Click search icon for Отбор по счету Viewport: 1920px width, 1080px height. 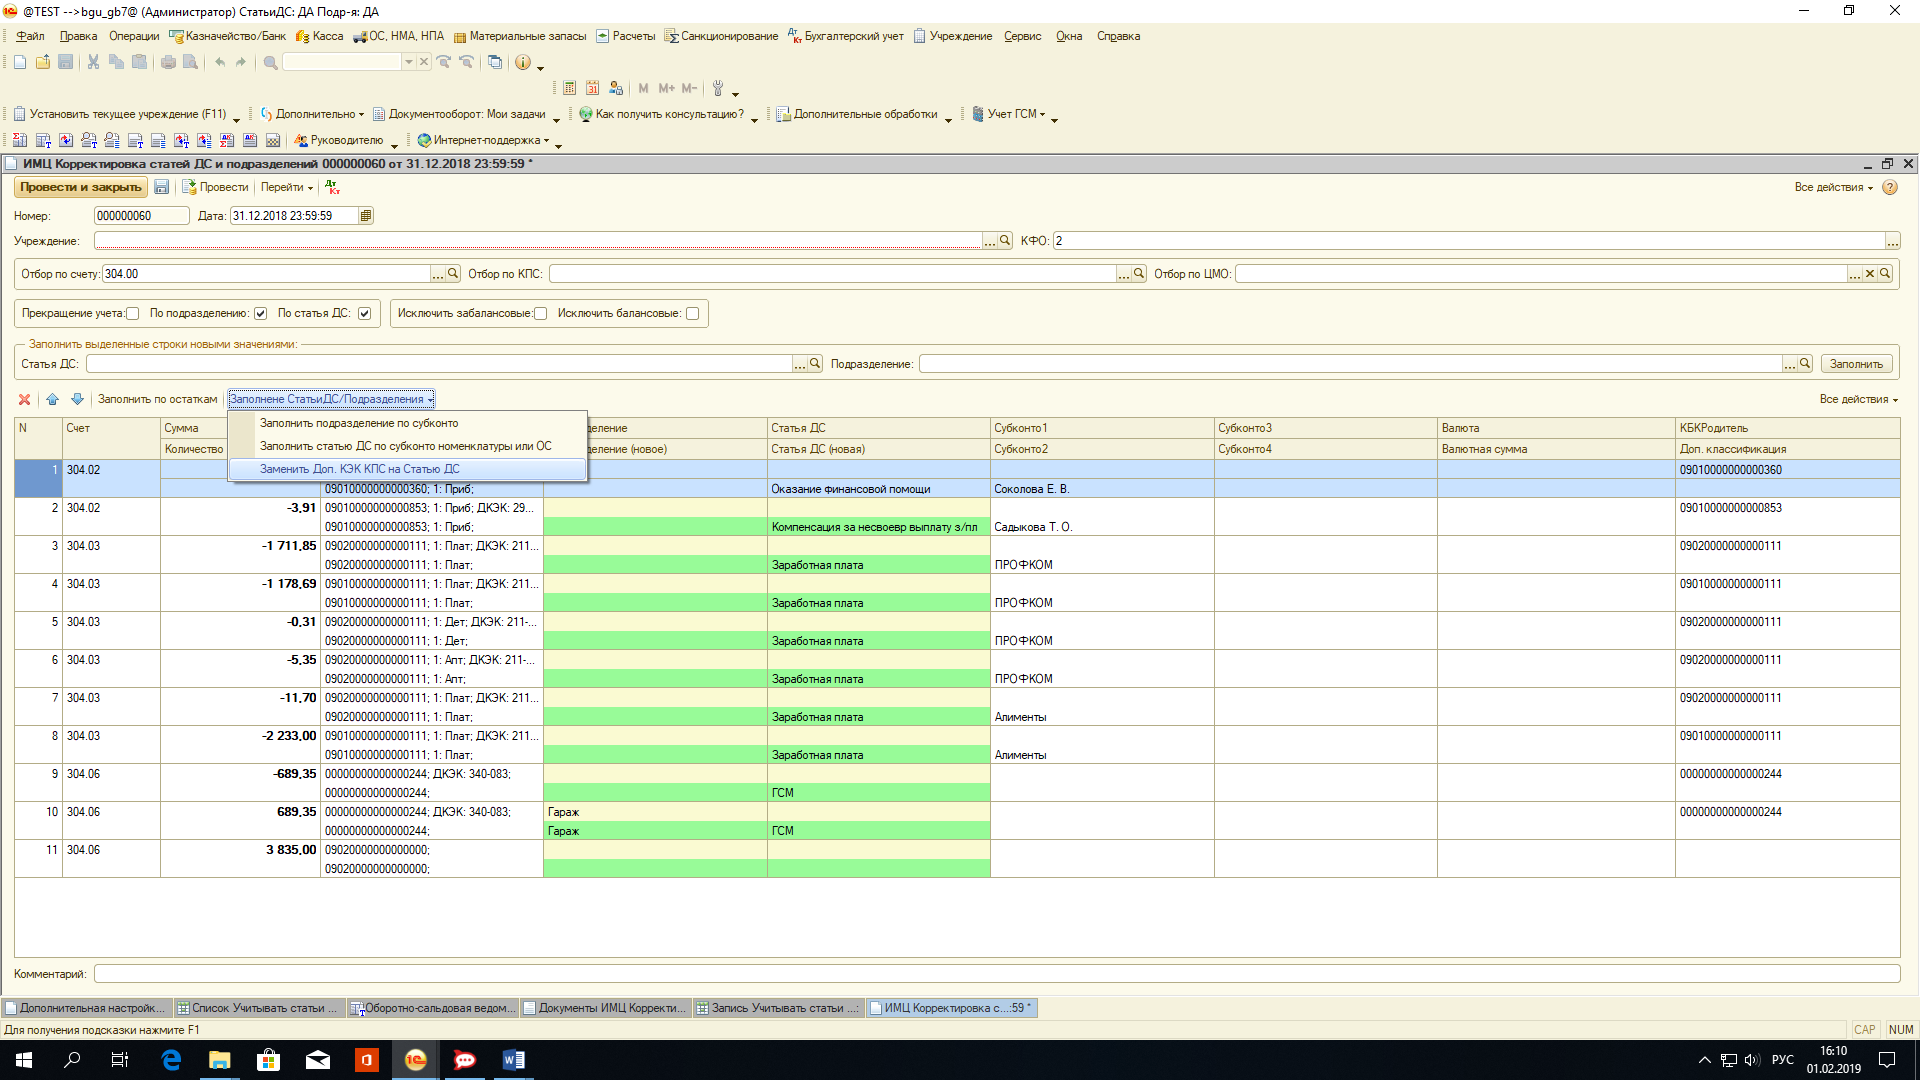coord(453,274)
